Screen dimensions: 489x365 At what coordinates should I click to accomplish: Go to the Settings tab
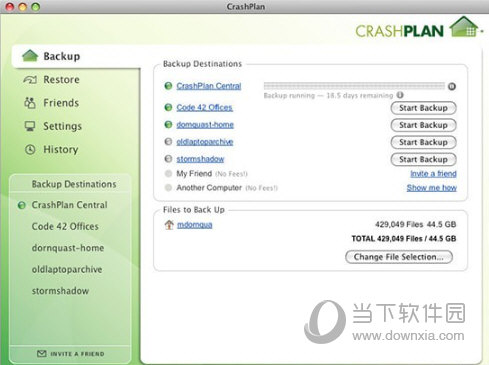tap(62, 126)
